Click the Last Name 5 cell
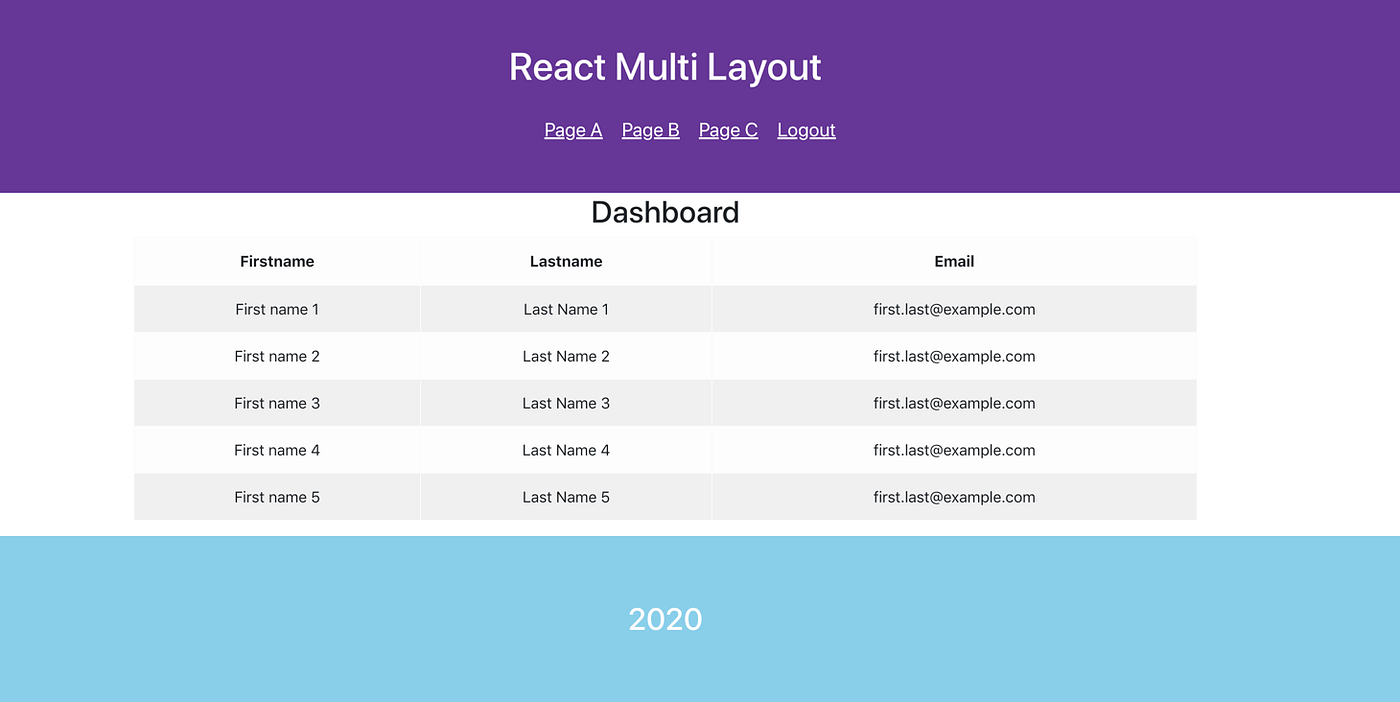1400x702 pixels. point(566,497)
